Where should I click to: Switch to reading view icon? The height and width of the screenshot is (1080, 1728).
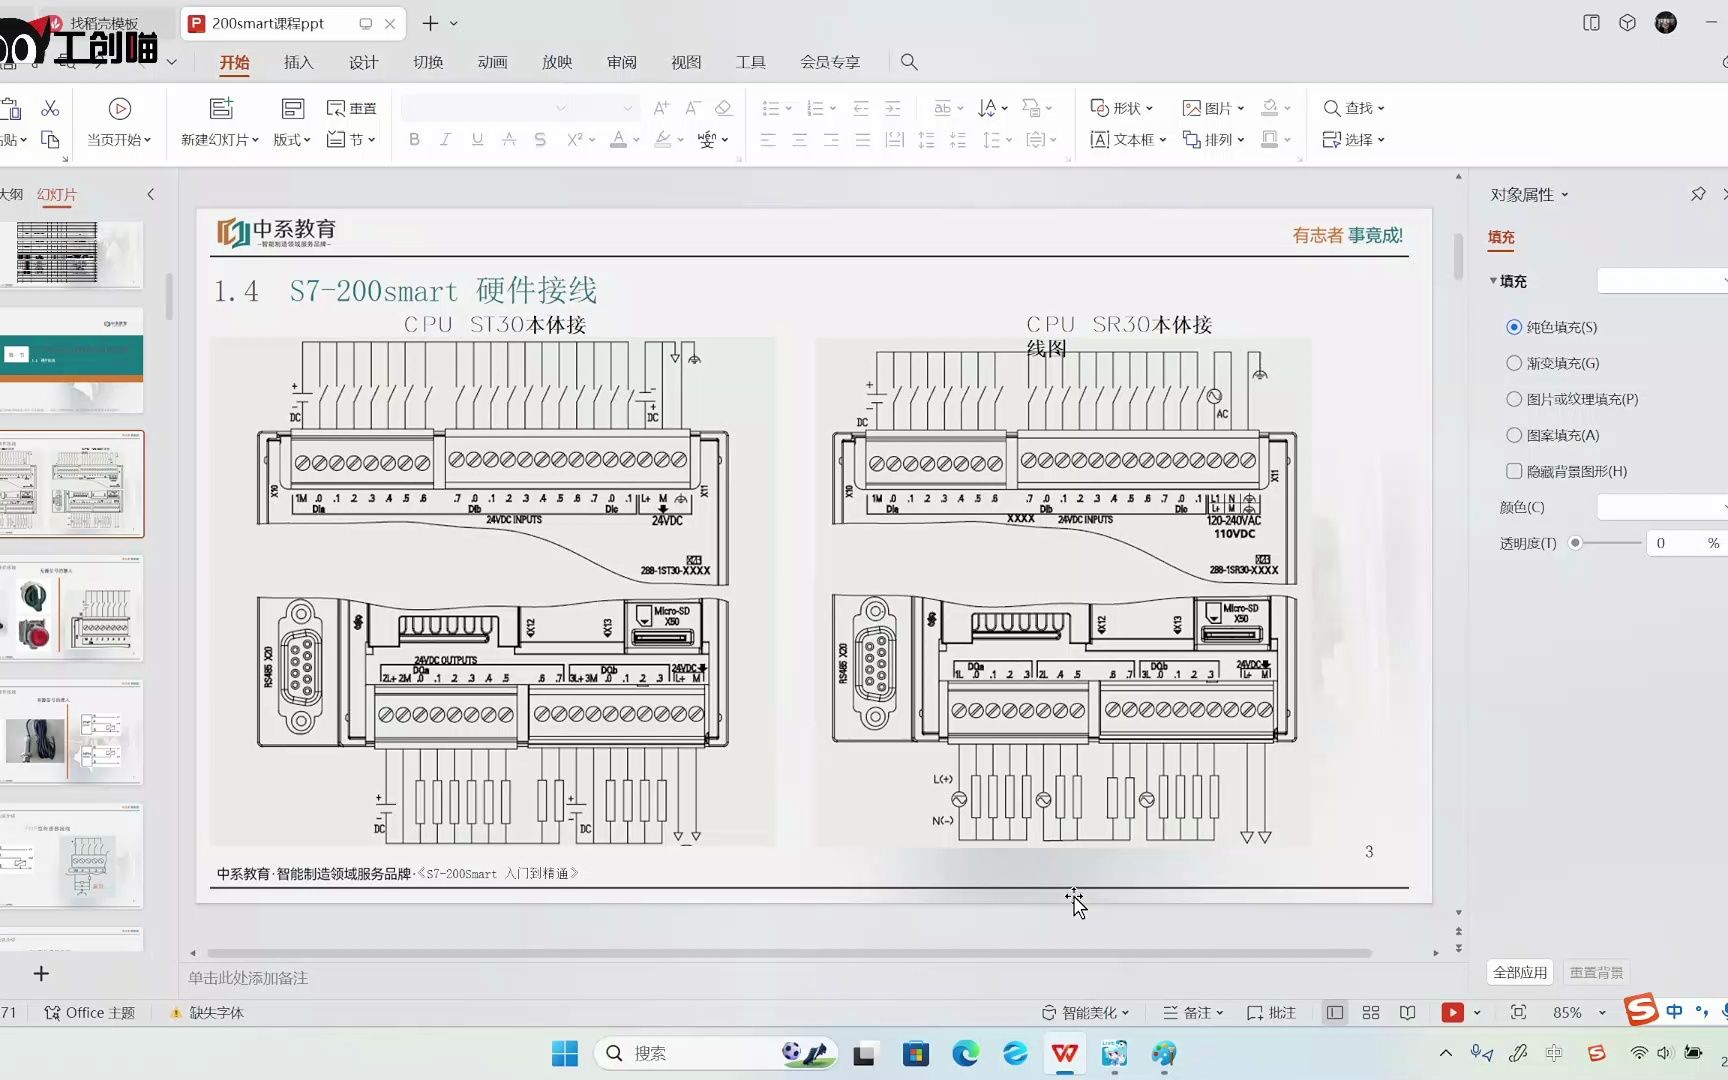[x=1408, y=1013]
